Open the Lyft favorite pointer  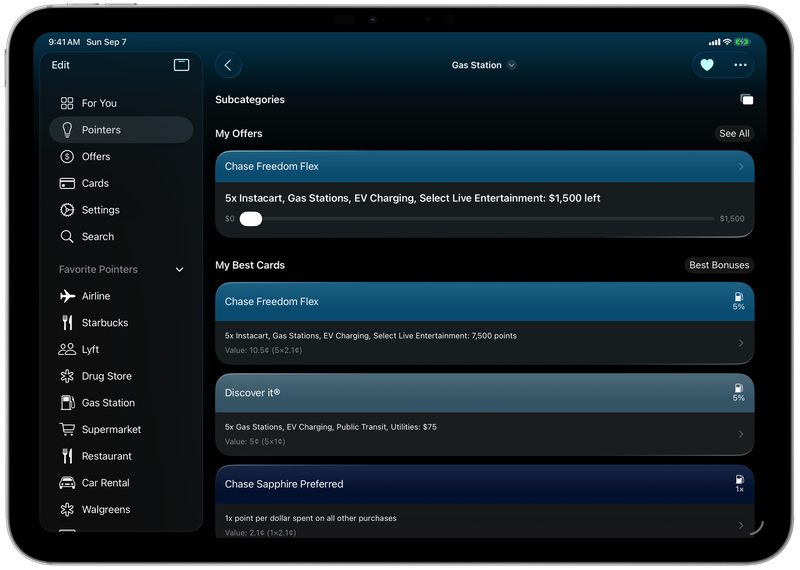point(121,349)
